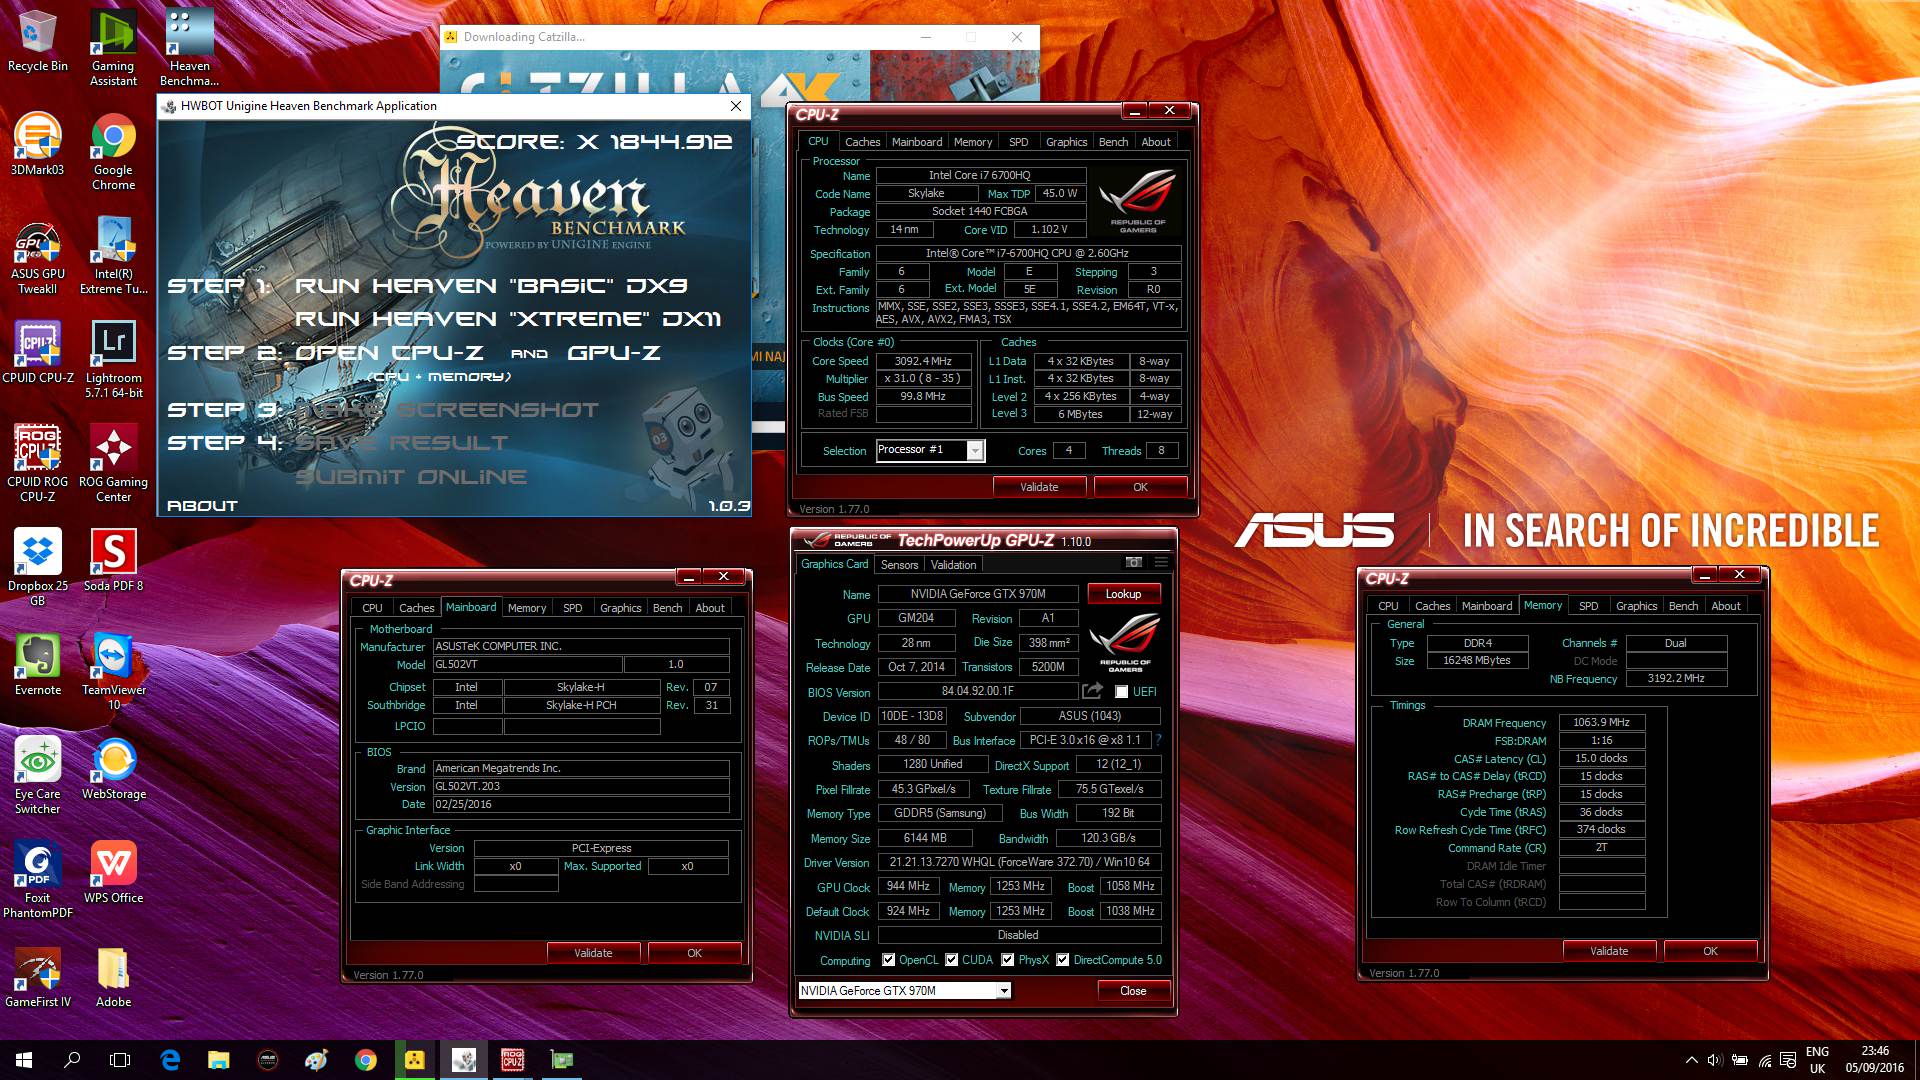Launch the Evernote desktop icon
Viewport: 1920px width, 1080px height.
38,664
